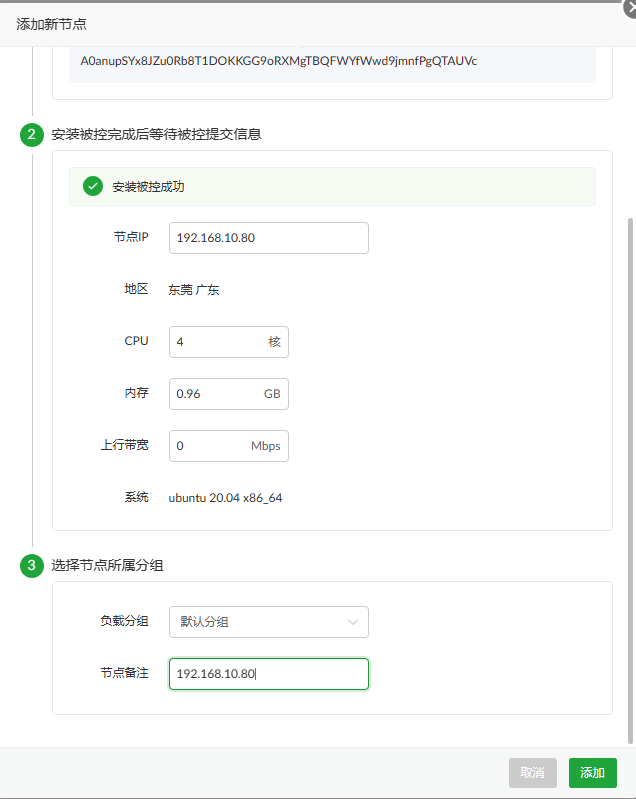Click the 内存 GB input field
The height and width of the screenshot is (799, 636).
229,394
